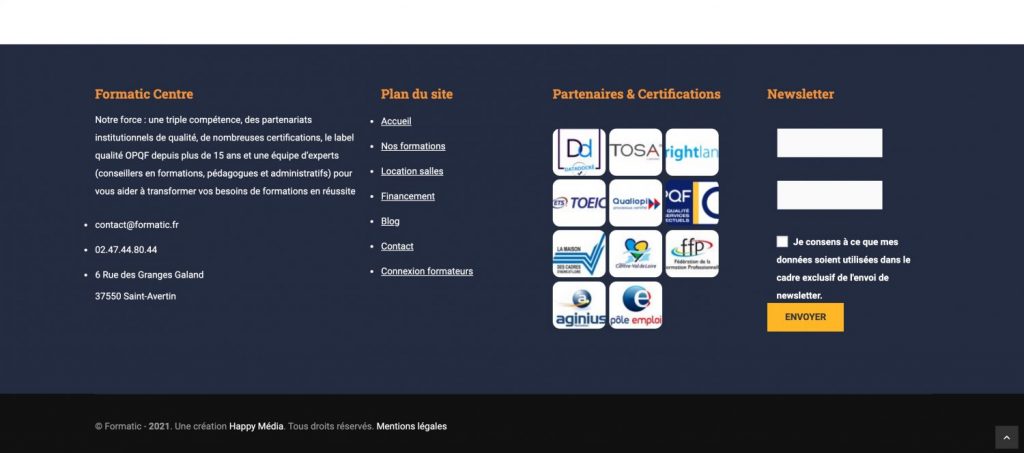Open Nos formations in site map
Screen dimensions: 1024x453
(413, 146)
